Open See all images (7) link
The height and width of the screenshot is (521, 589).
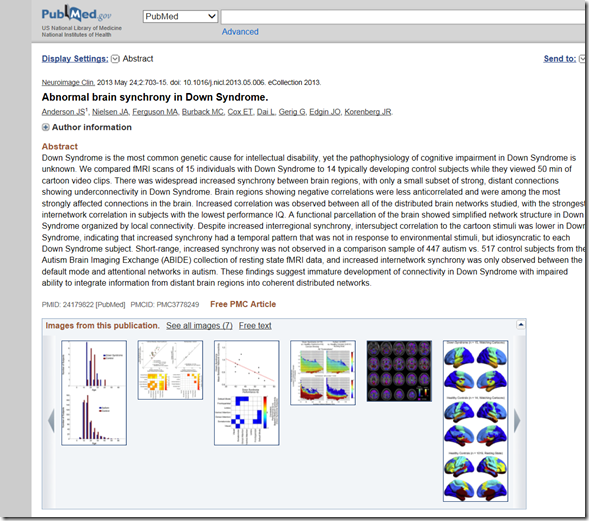tap(199, 326)
